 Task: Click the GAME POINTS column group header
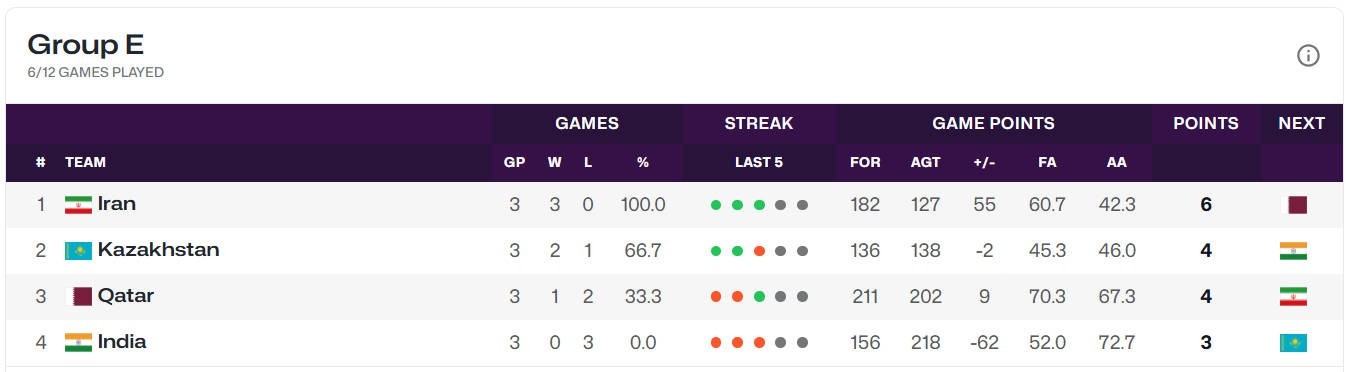(993, 124)
